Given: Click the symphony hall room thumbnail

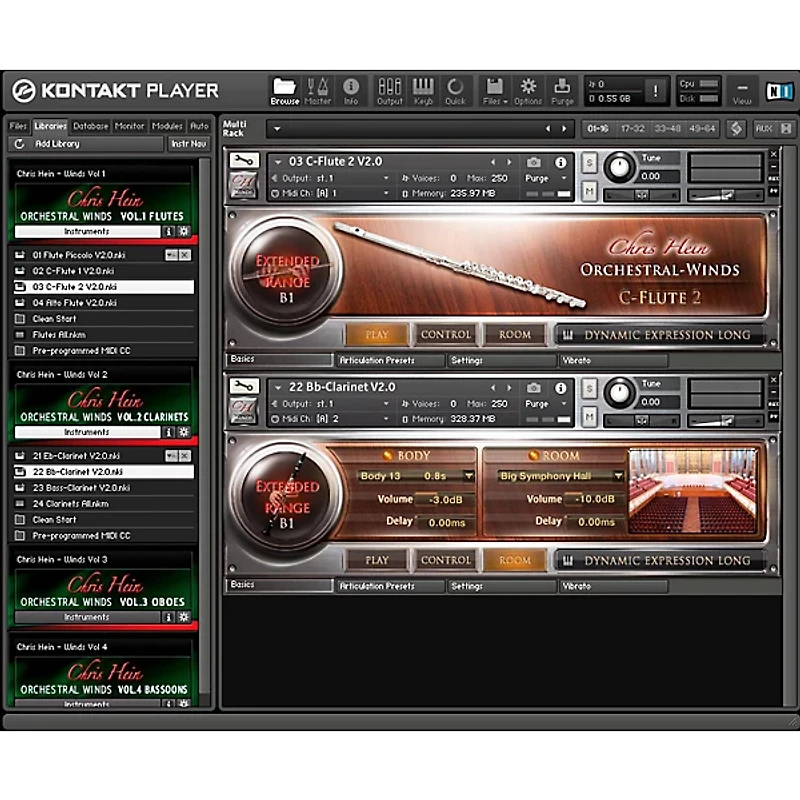Looking at the screenshot, I should 692,492.
